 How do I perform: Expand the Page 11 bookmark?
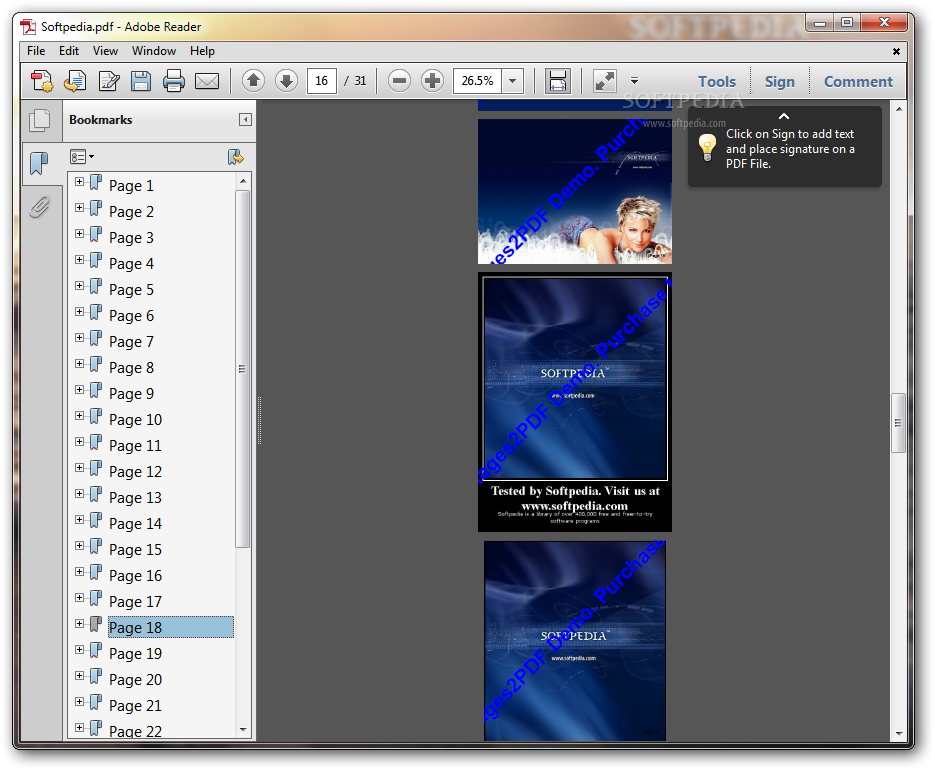79,442
